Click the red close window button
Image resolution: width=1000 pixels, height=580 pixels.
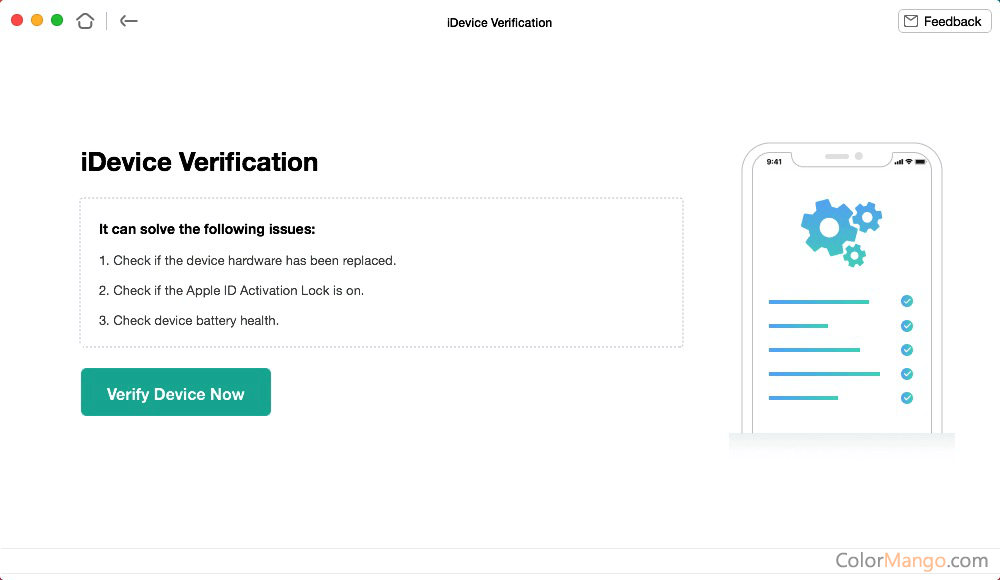click(x=17, y=20)
